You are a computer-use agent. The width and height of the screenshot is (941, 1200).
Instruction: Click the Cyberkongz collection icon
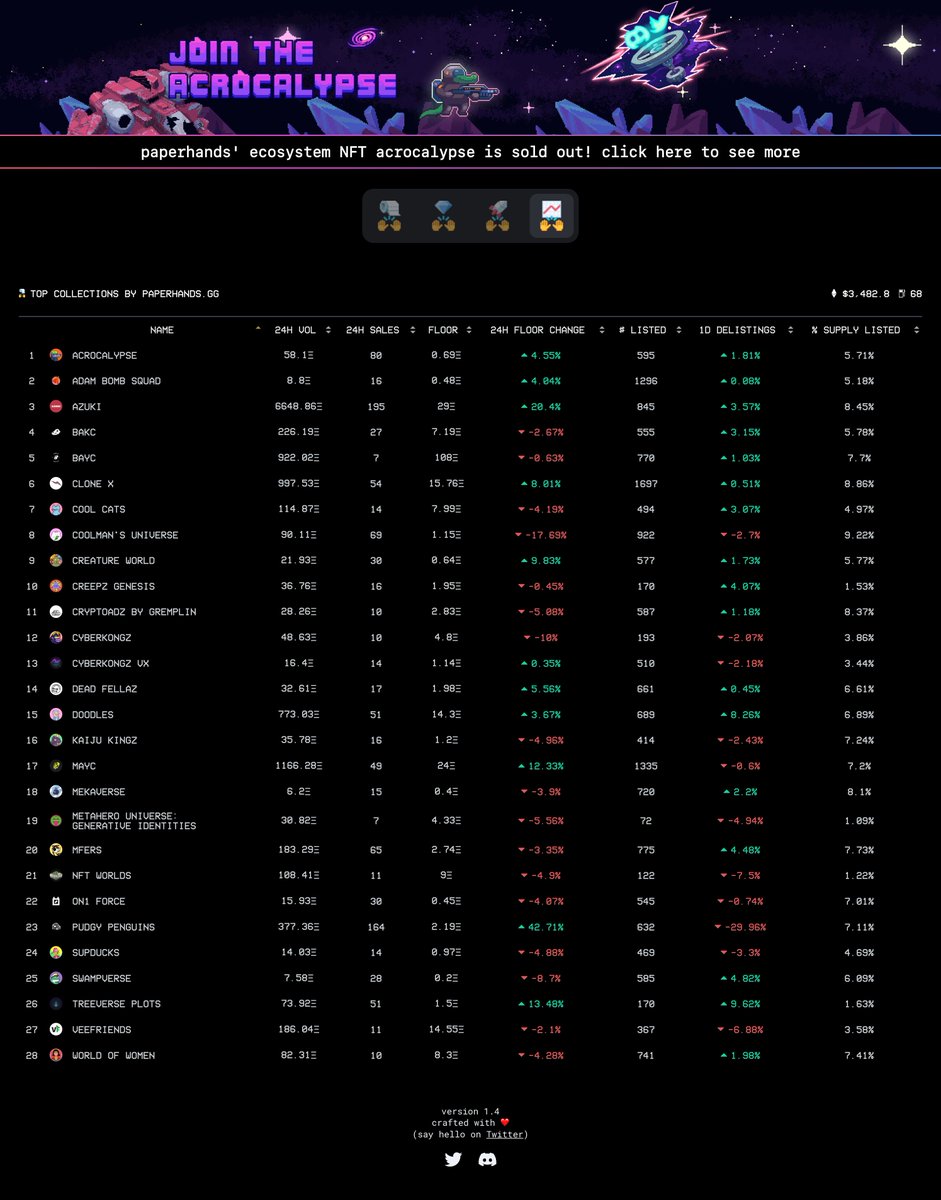pyautogui.click(x=56, y=637)
